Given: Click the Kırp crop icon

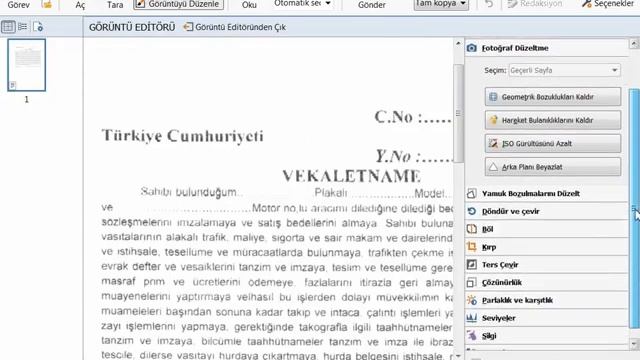Looking at the screenshot, I should 471,247.
